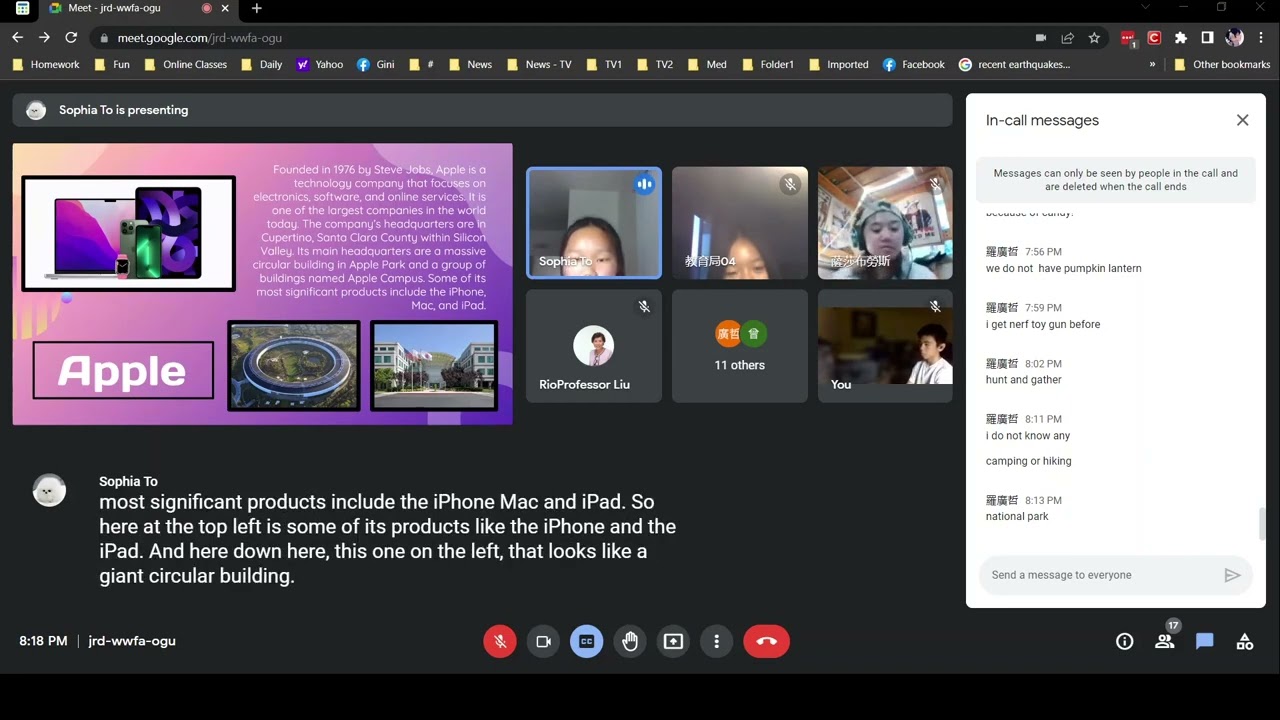
Task: Open the News bookmark folder
Action: pyautogui.click(x=471, y=64)
